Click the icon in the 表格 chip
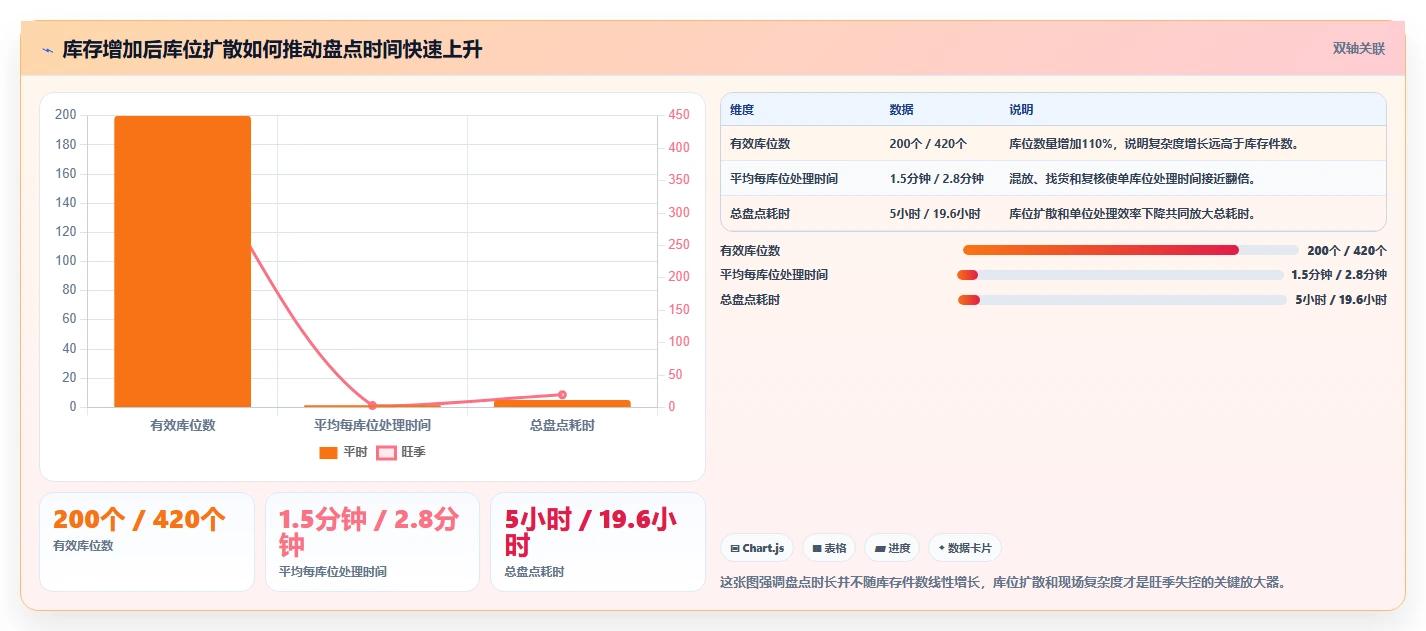Image resolution: width=1426 pixels, height=631 pixels. tap(816, 548)
